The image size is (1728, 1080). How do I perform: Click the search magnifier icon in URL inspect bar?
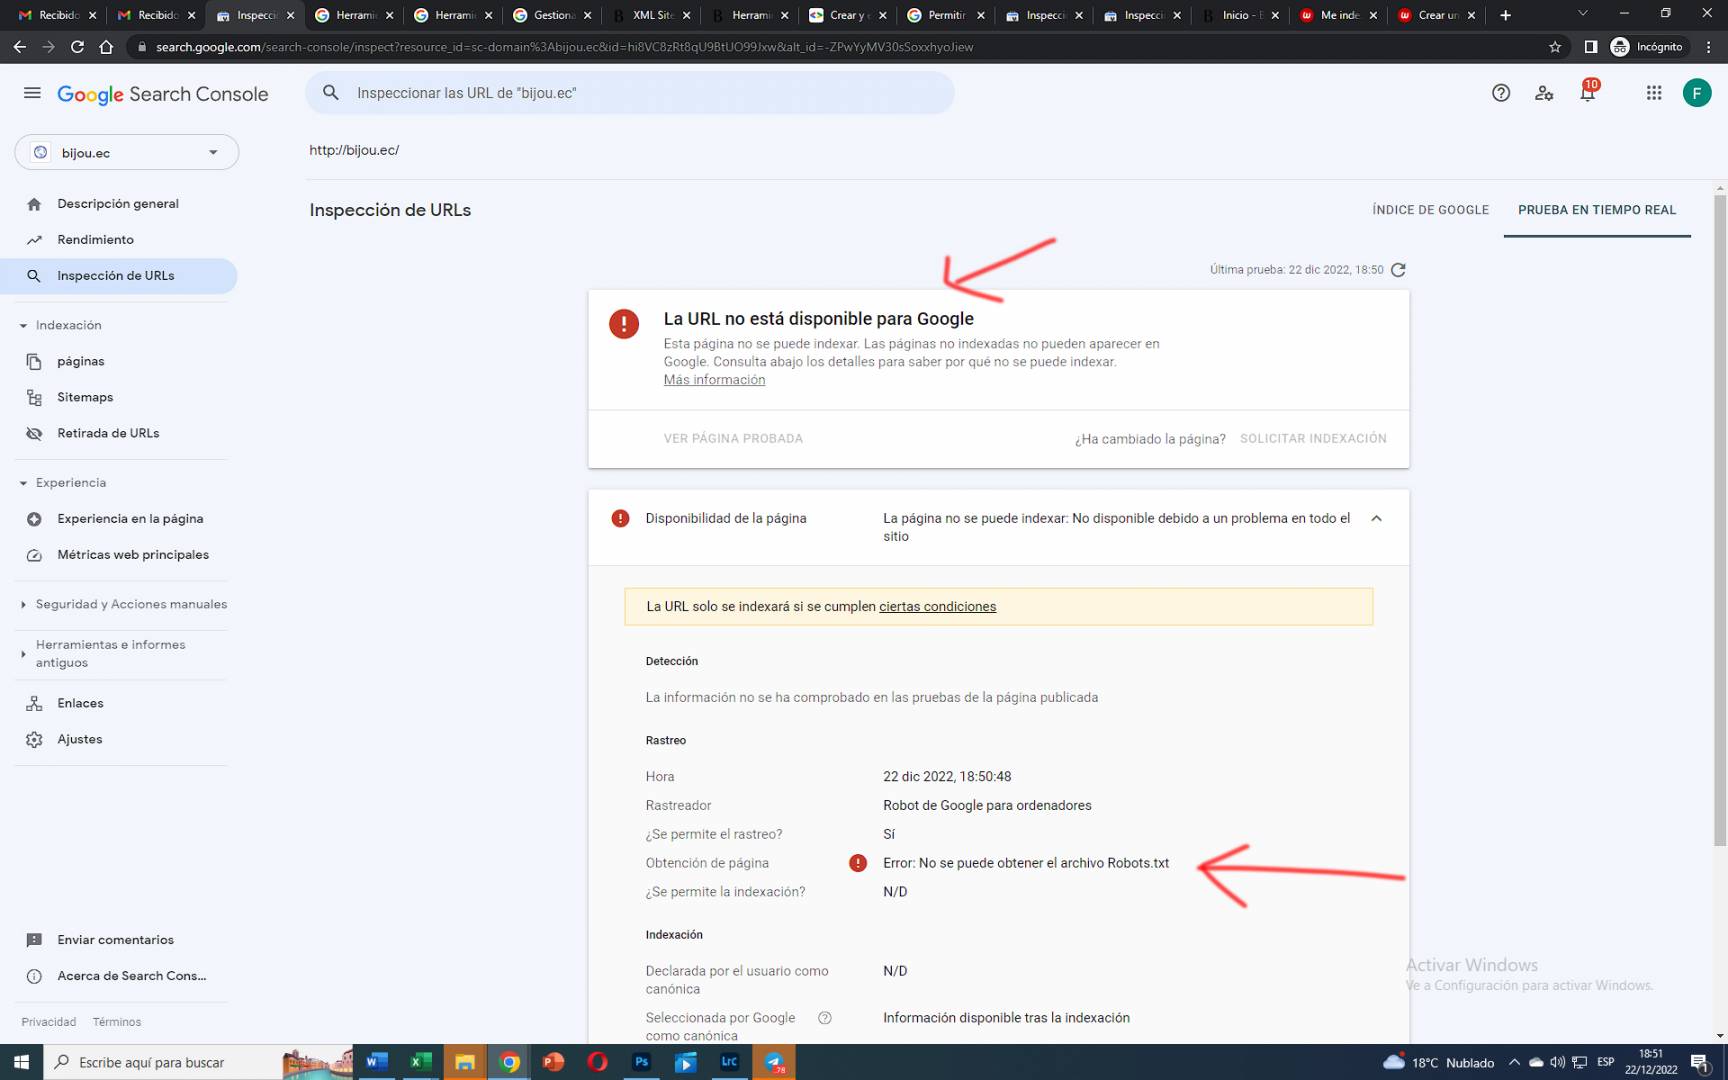[x=331, y=93]
